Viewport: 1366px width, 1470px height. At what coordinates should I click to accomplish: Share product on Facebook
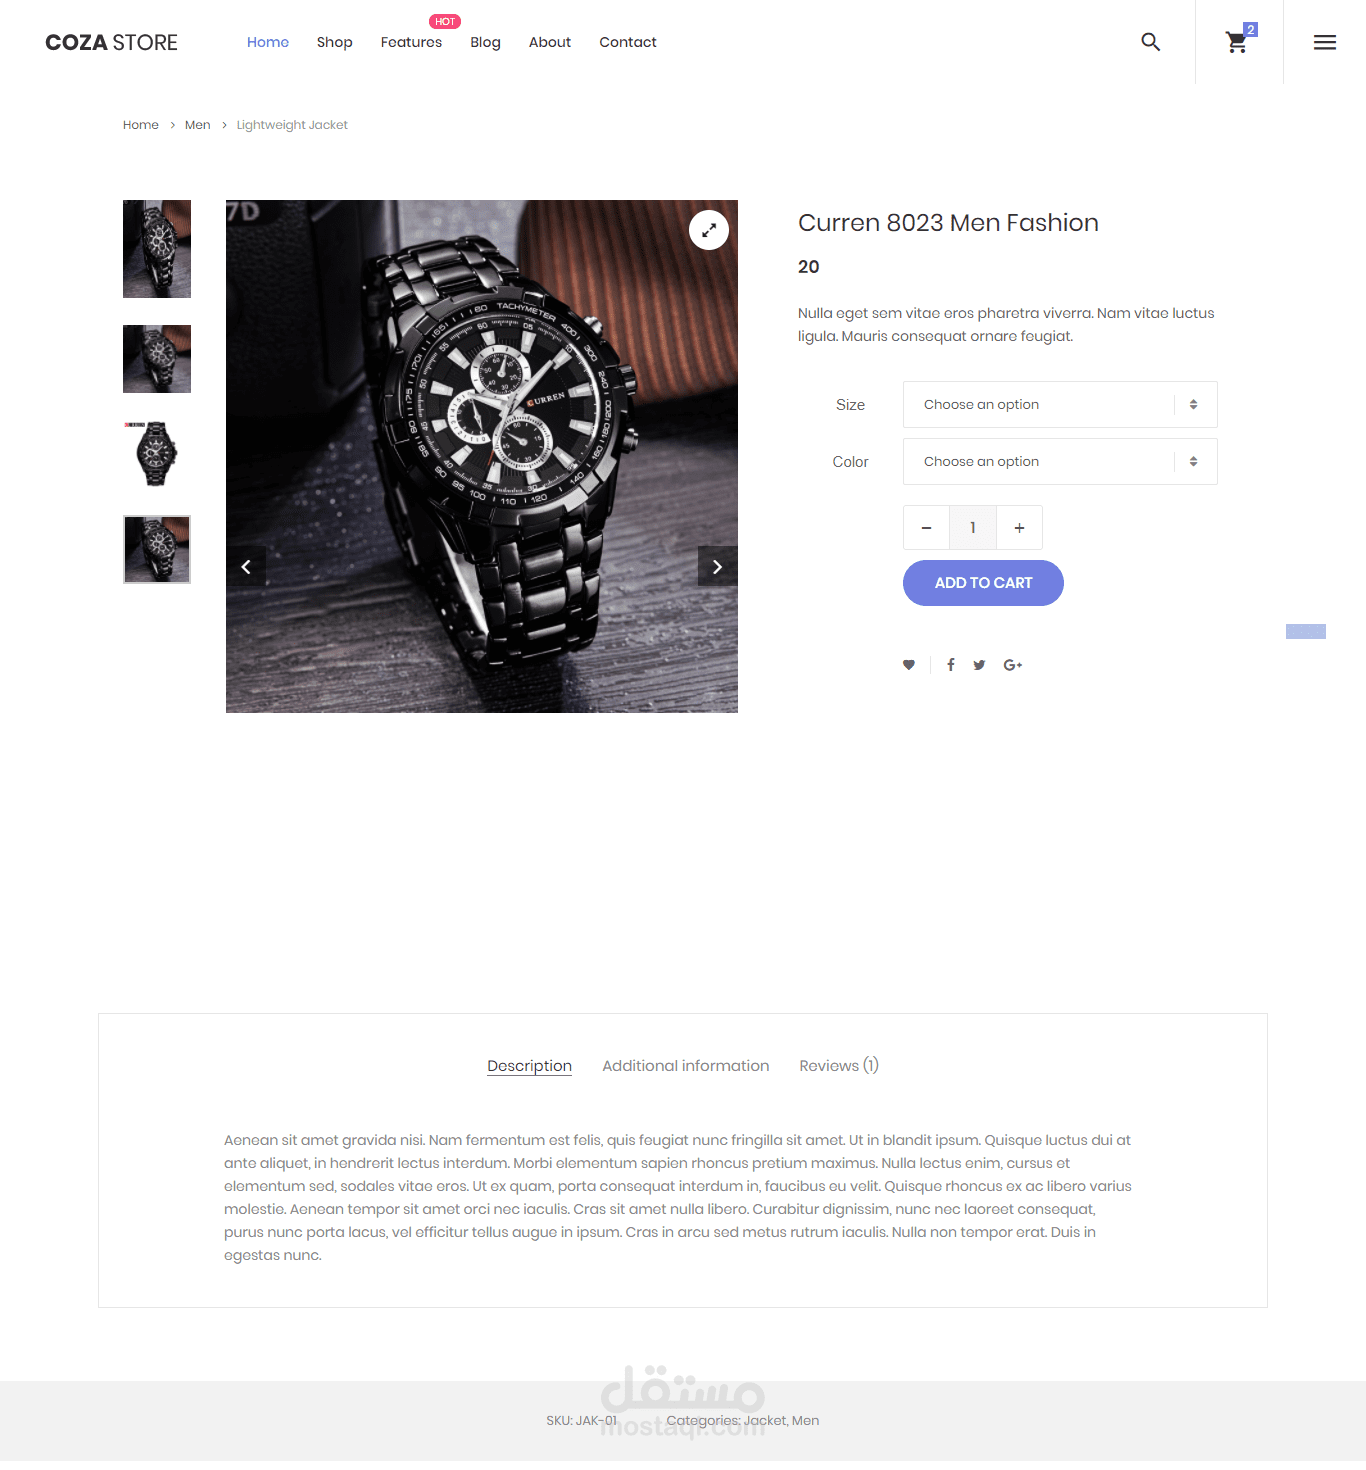coord(951,665)
